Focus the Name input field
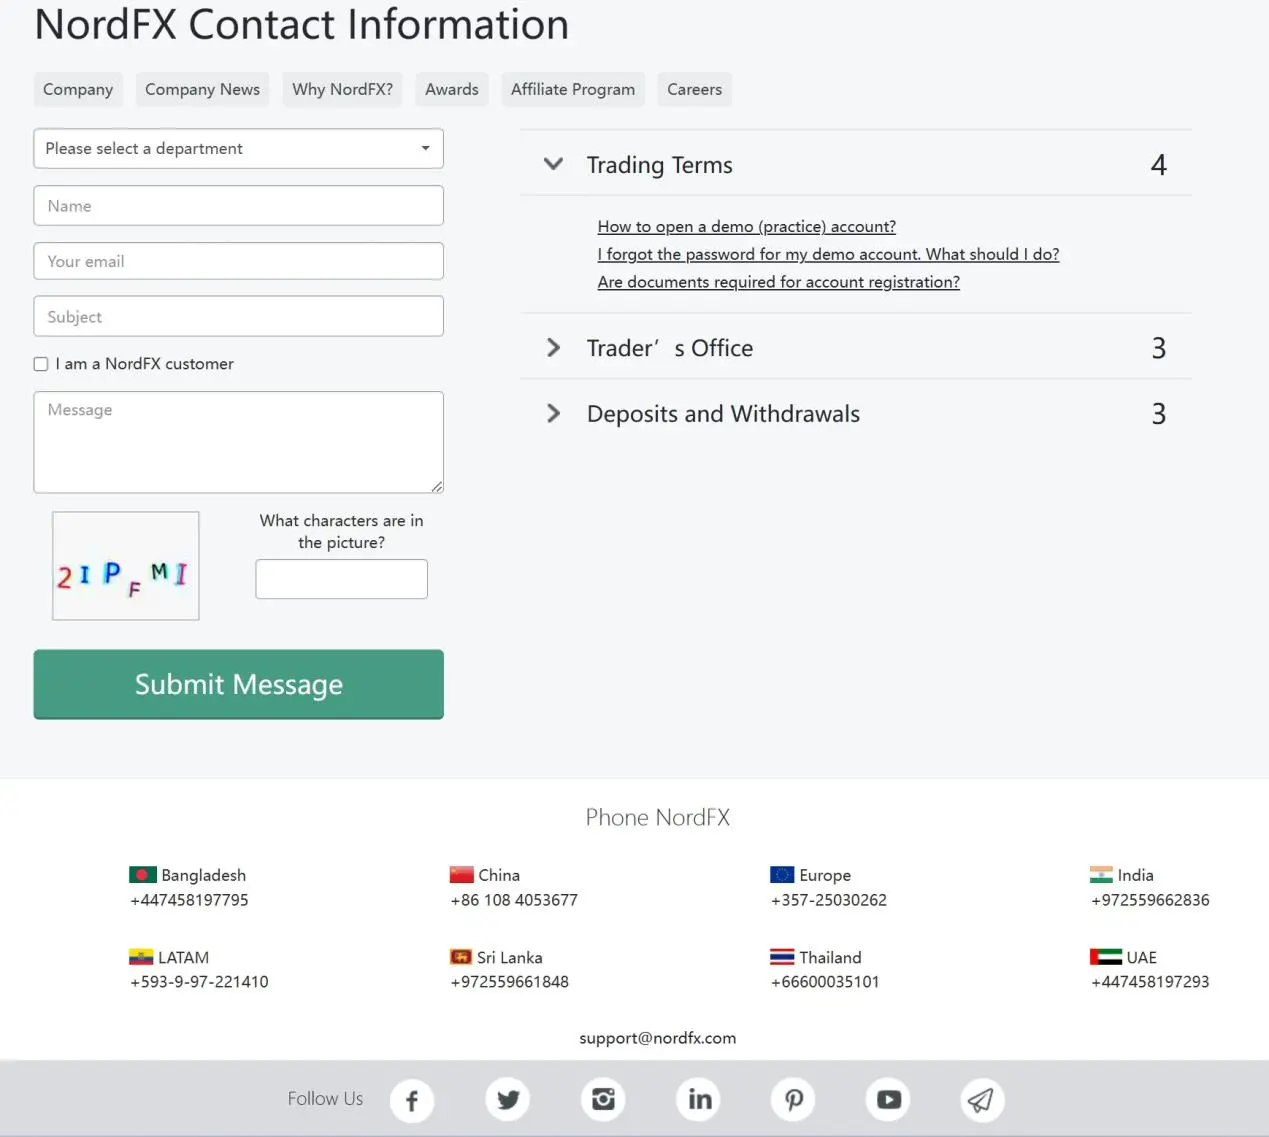The image size is (1269, 1137). click(x=238, y=205)
